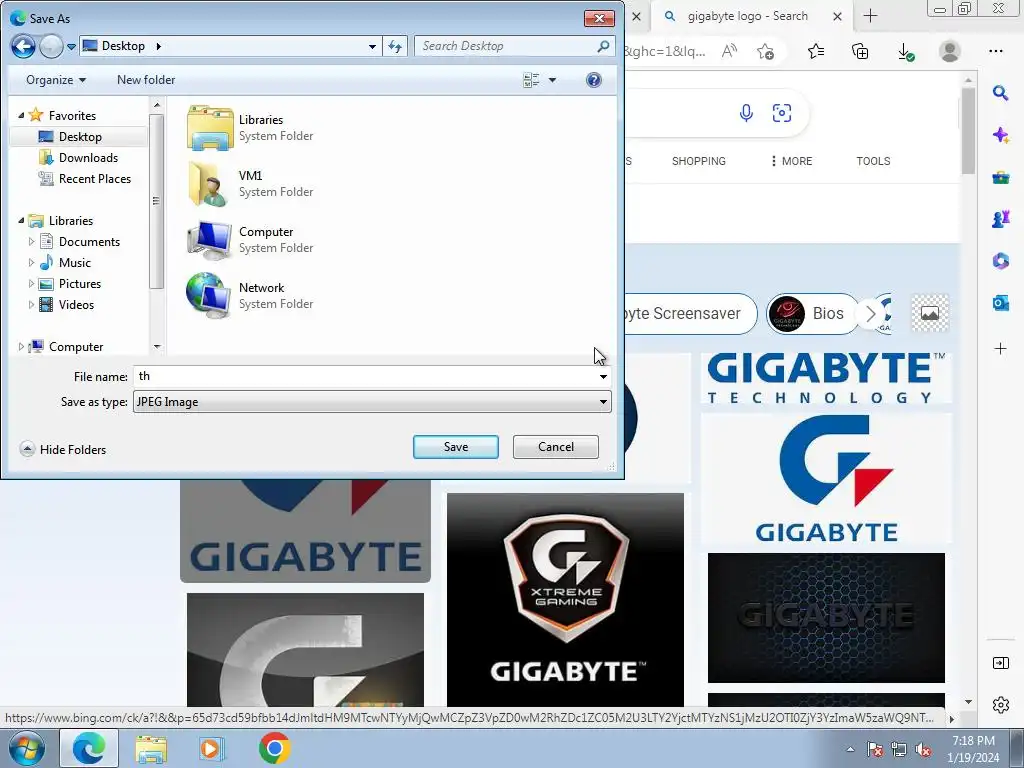Open Copilot sparkle icon in Edge sidebar

tap(1000, 135)
